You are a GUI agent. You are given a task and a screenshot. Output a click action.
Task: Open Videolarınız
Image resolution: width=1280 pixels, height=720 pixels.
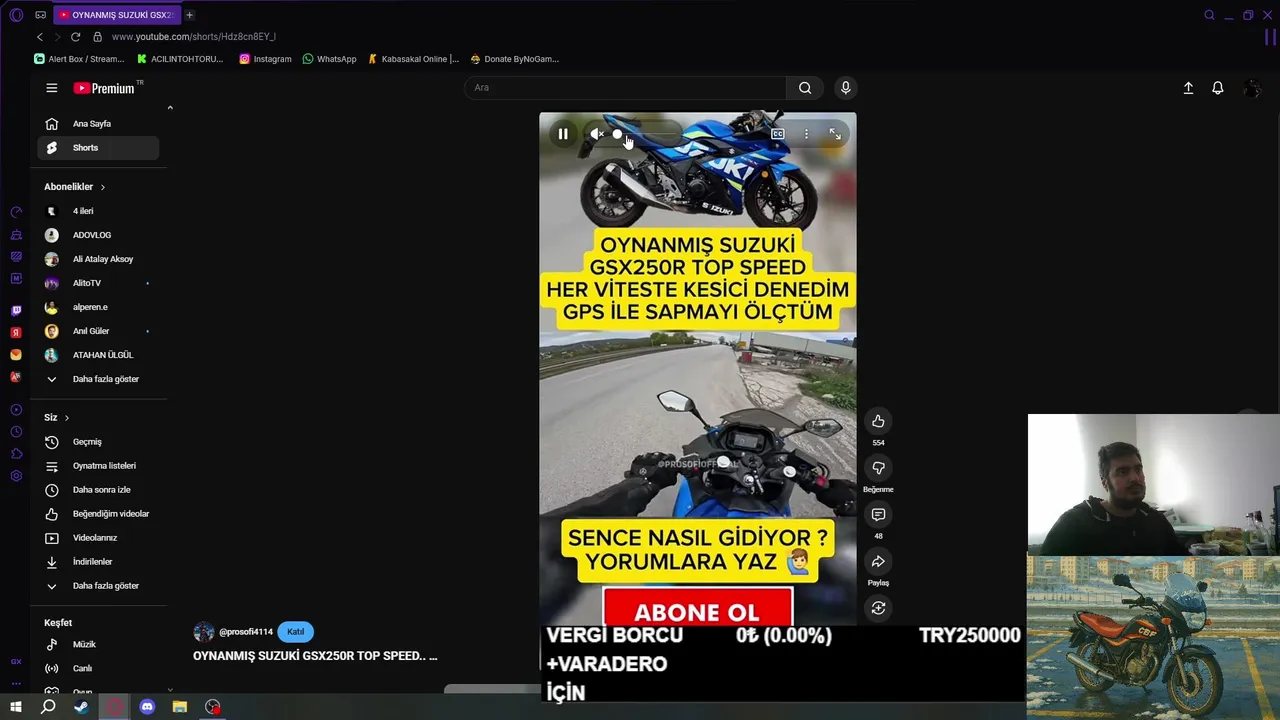click(x=98, y=538)
